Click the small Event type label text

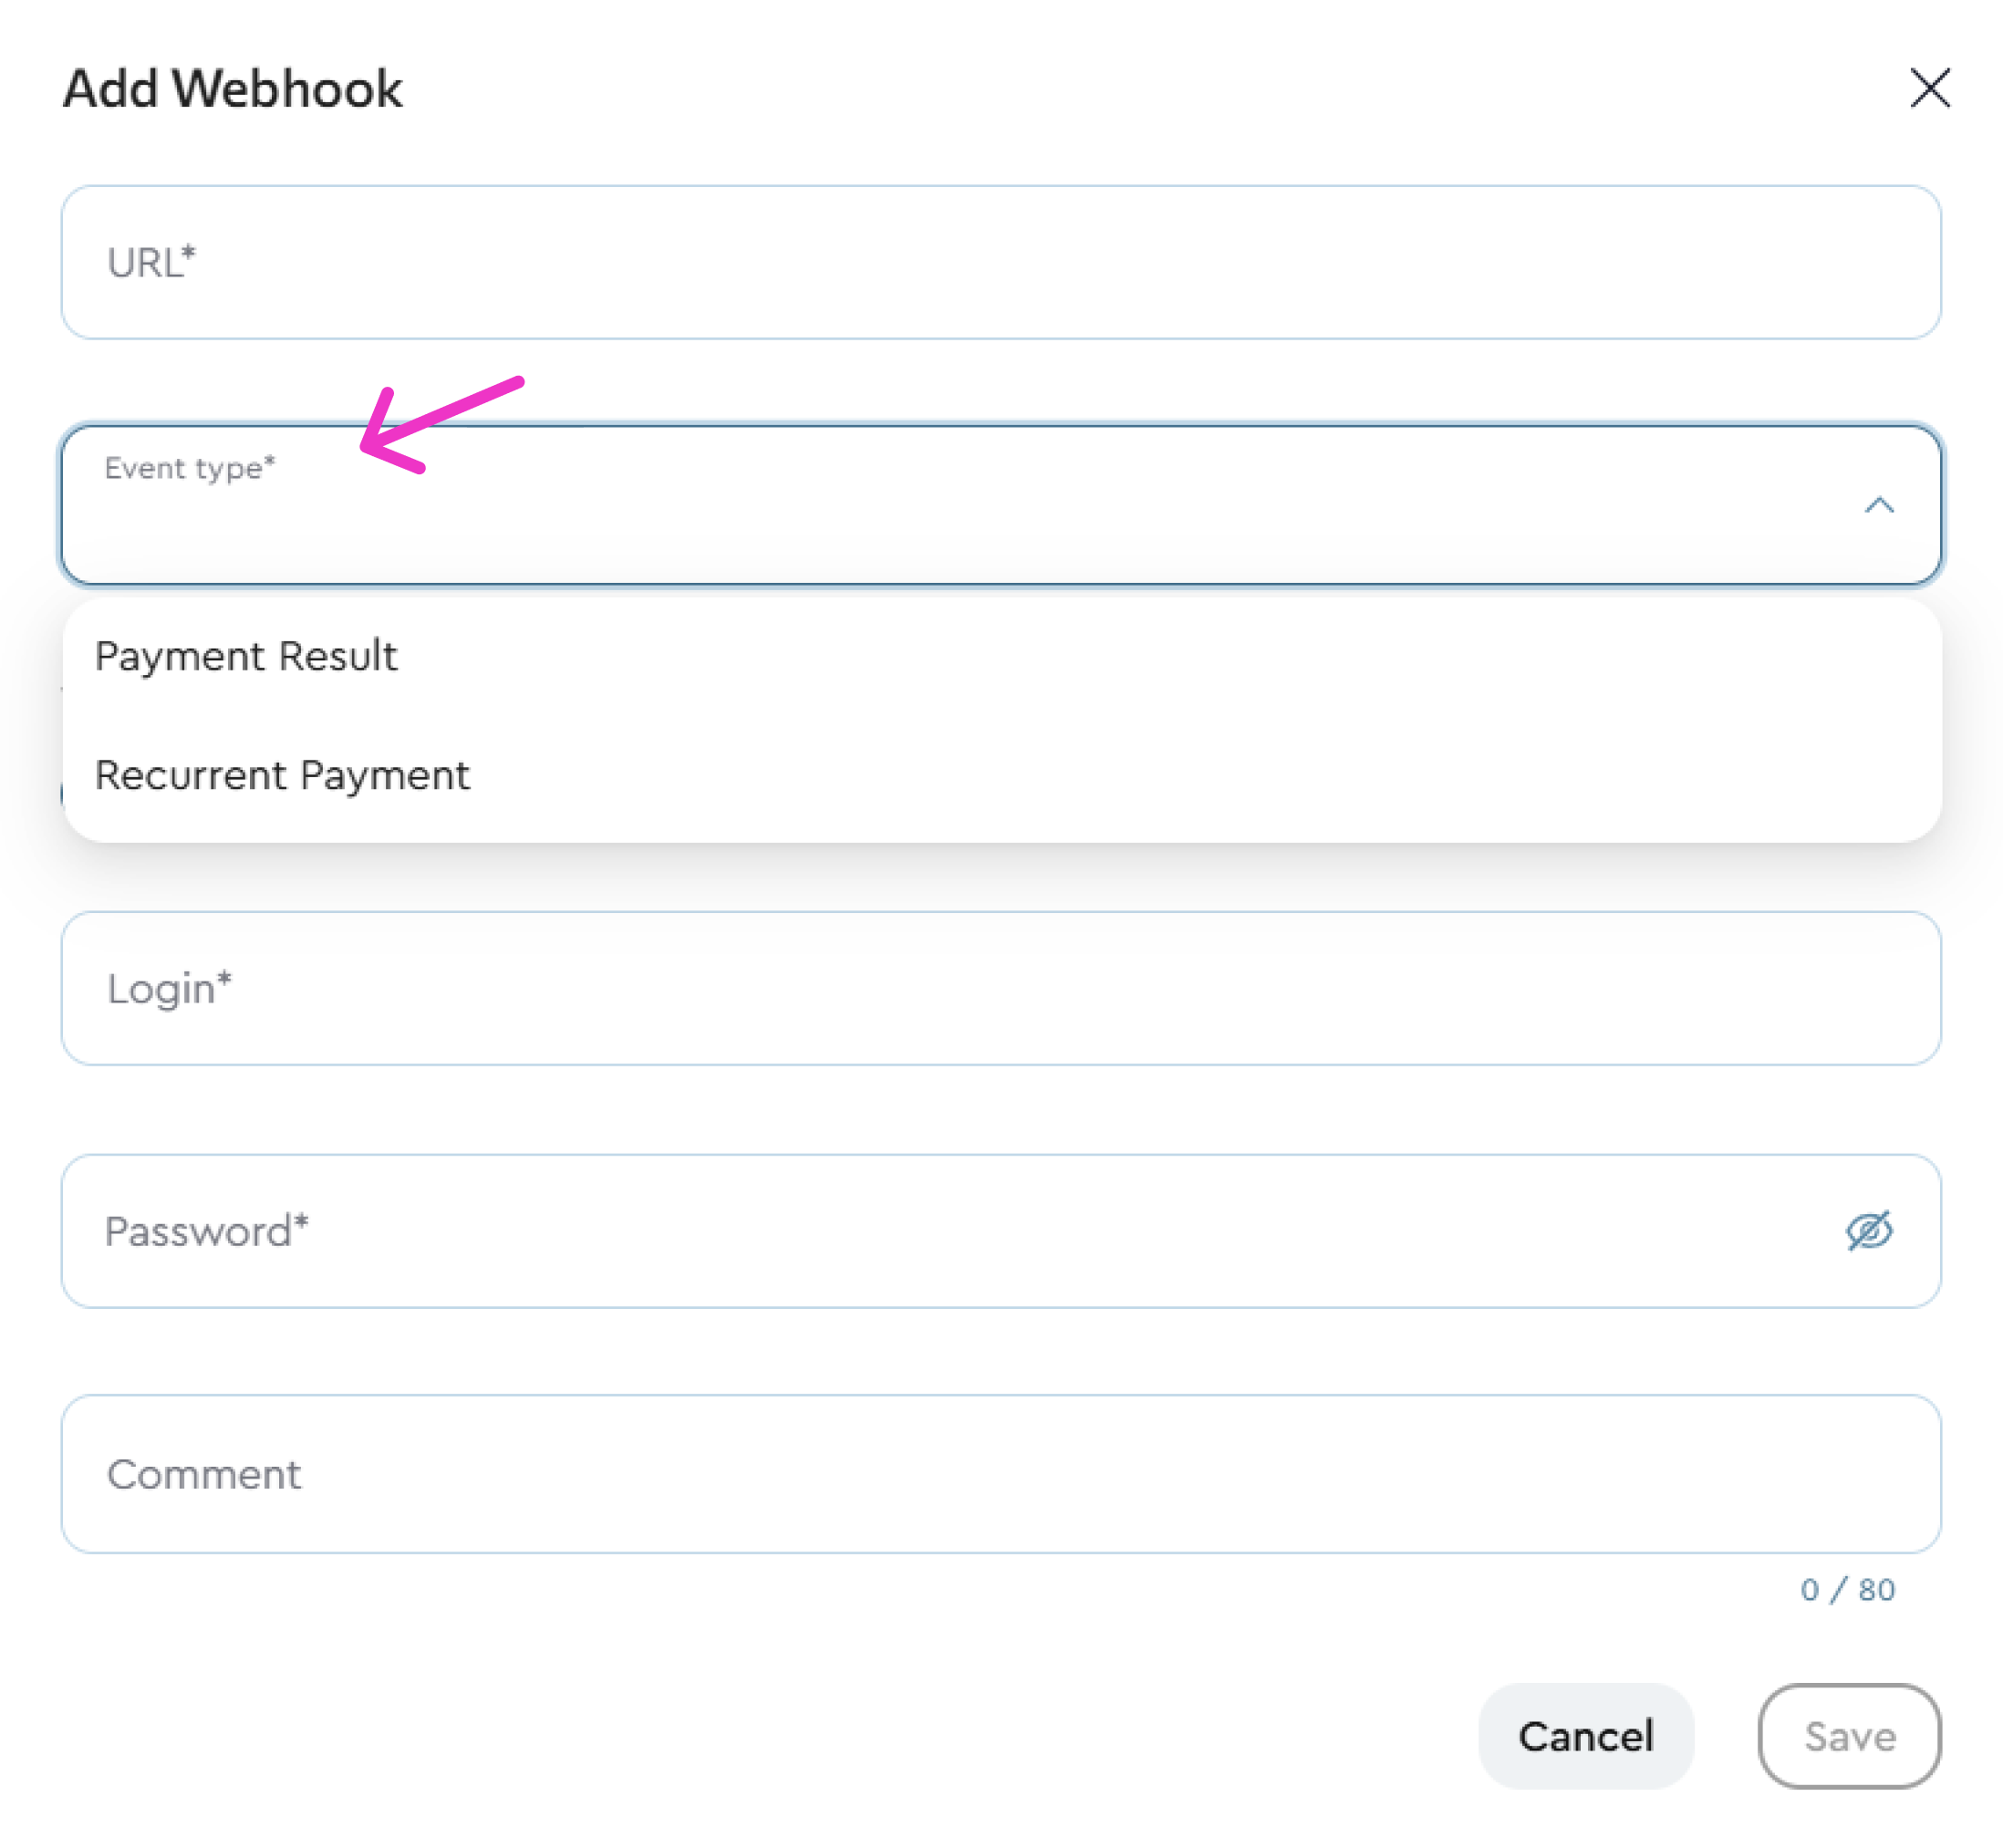coord(189,468)
